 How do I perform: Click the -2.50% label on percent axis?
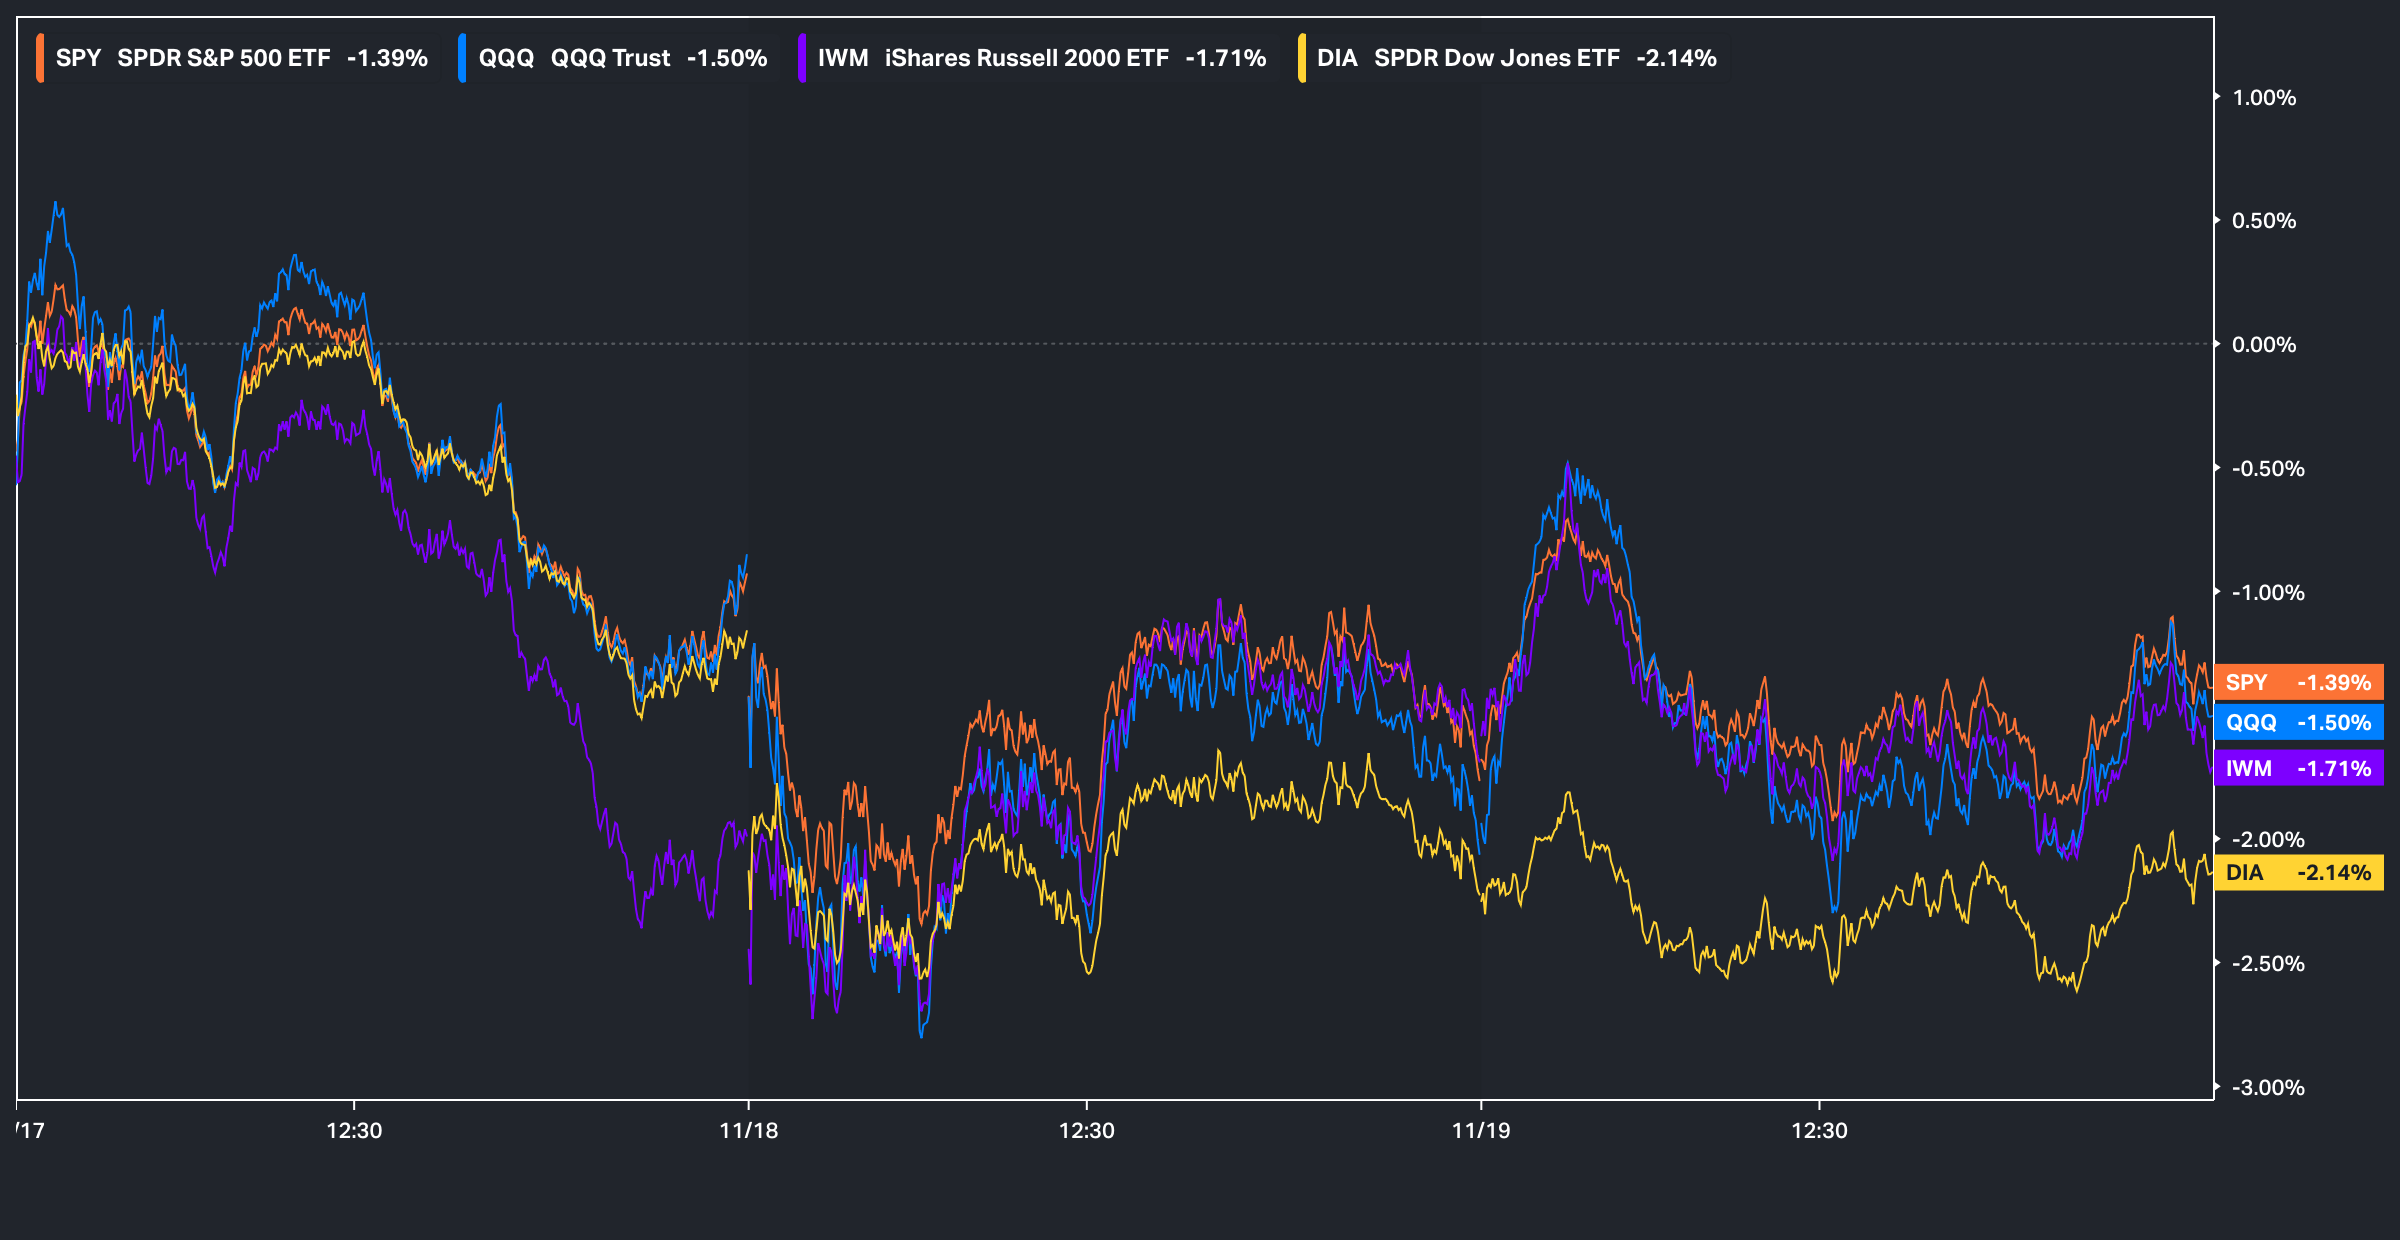[x=2267, y=963]
